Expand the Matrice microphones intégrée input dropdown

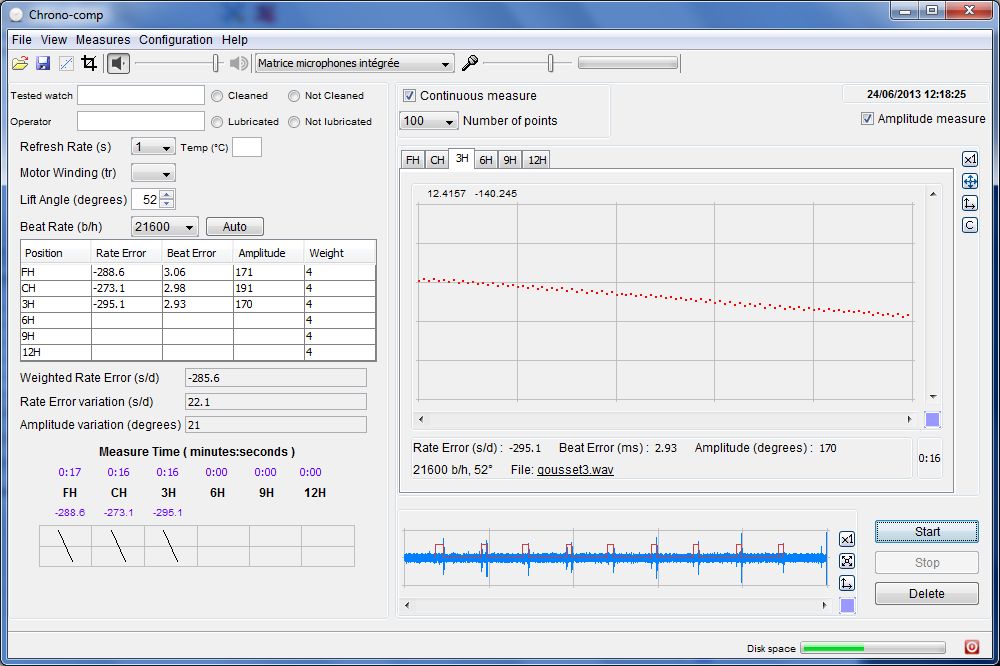(354, 63)
